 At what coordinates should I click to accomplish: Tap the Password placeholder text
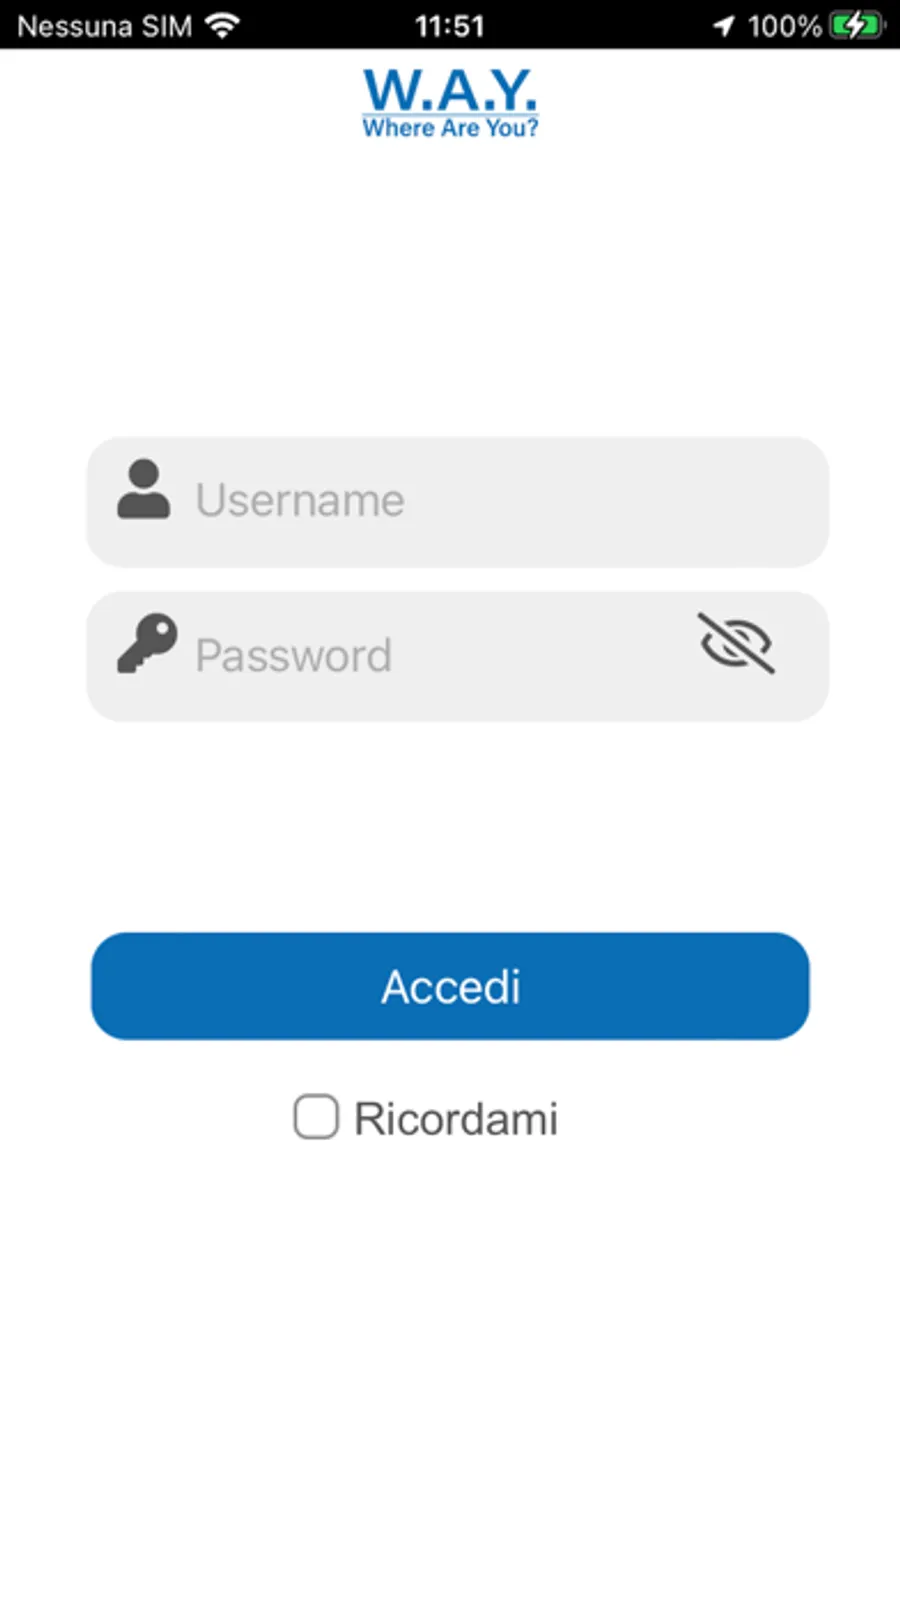293,656
